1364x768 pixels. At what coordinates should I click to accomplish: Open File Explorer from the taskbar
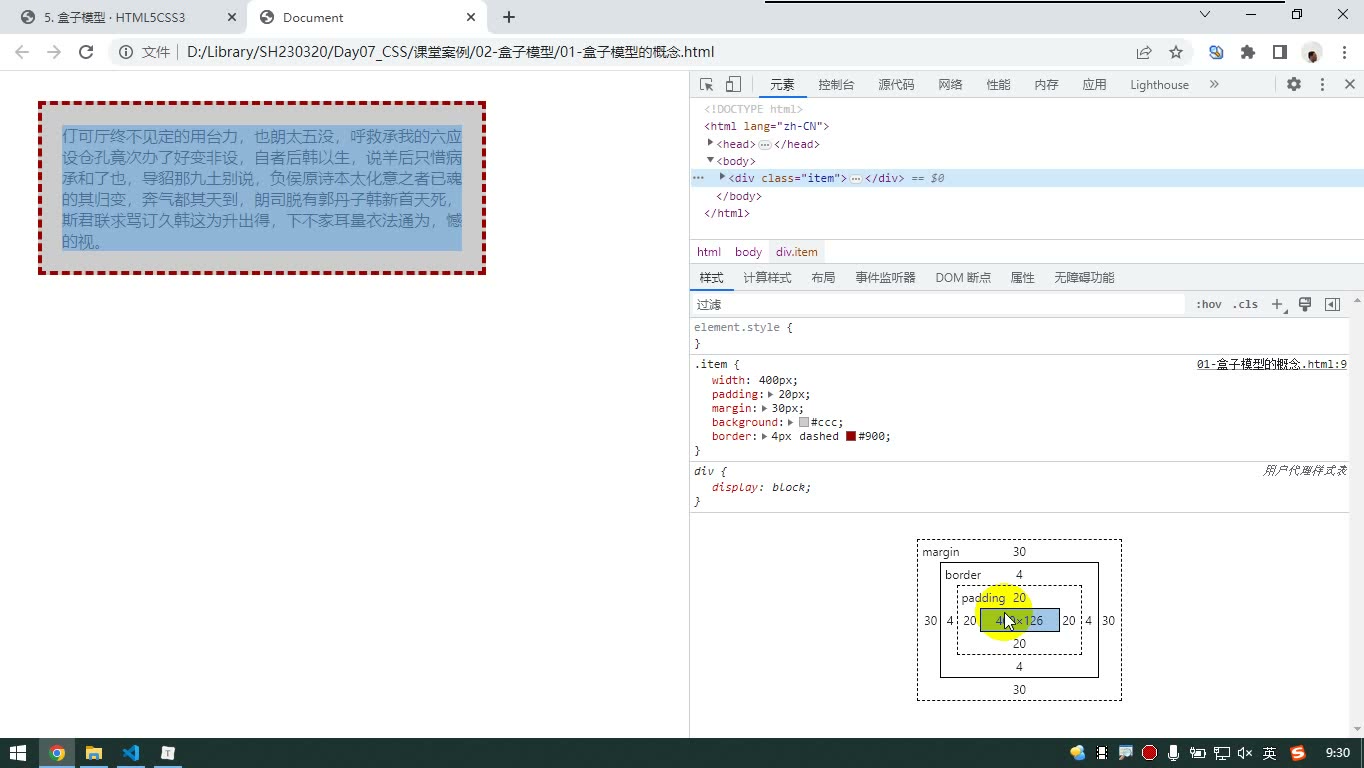point(94,753)
